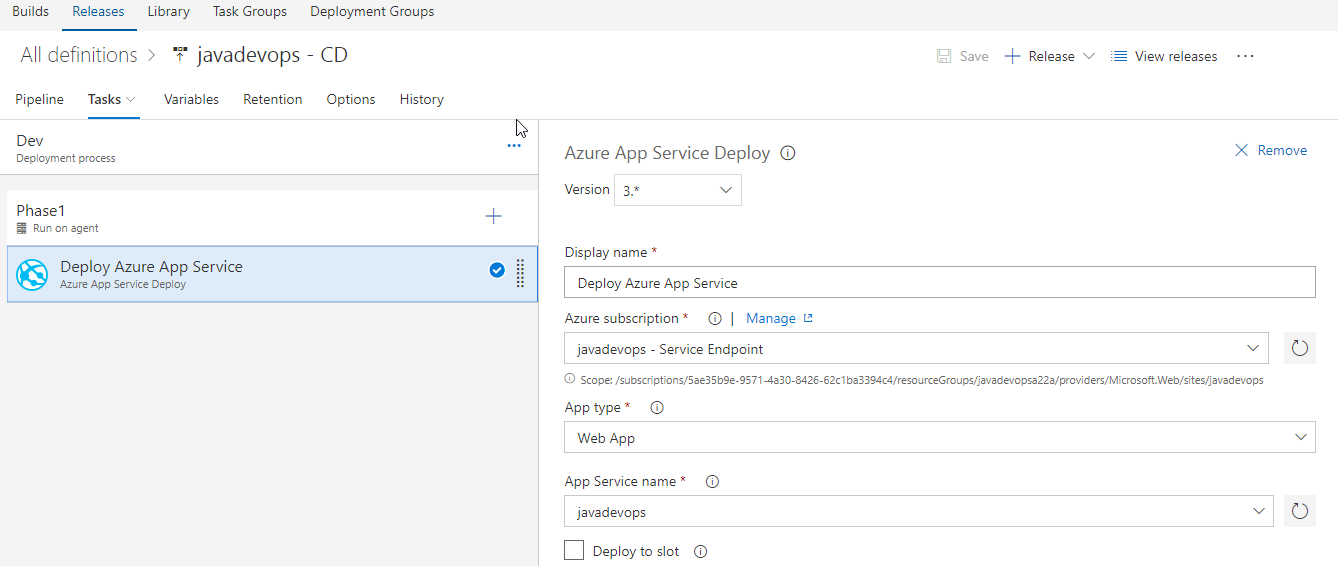This screenshot has height=566, width=1338.
Task: Click the floppy disk Save icon
Action: point(944,56)
